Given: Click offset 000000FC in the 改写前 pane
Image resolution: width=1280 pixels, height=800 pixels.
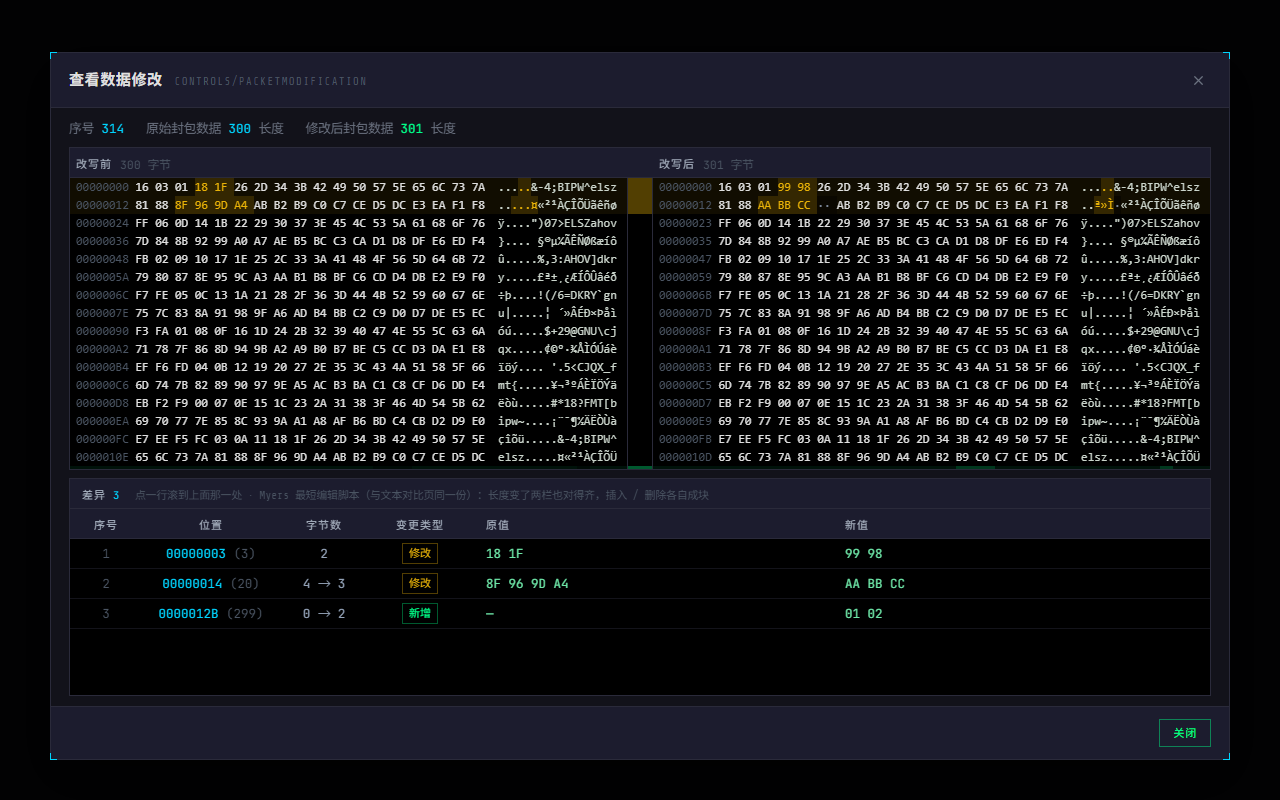Looking at the screenshot, I should click(102, 439).
